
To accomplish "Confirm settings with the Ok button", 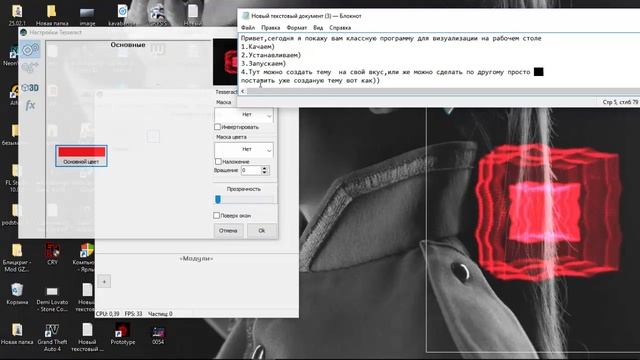I will pyautogui.click(x=262, y=231).
